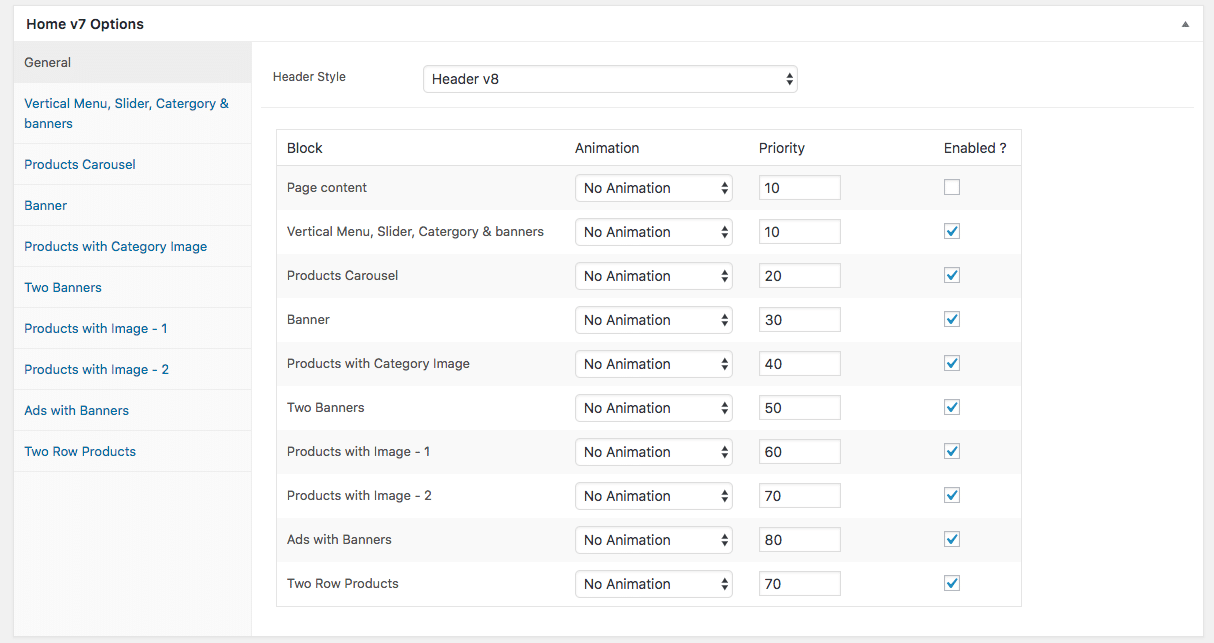Click the Header Style label
1214x643 pixels.
[x=309, y=76]
